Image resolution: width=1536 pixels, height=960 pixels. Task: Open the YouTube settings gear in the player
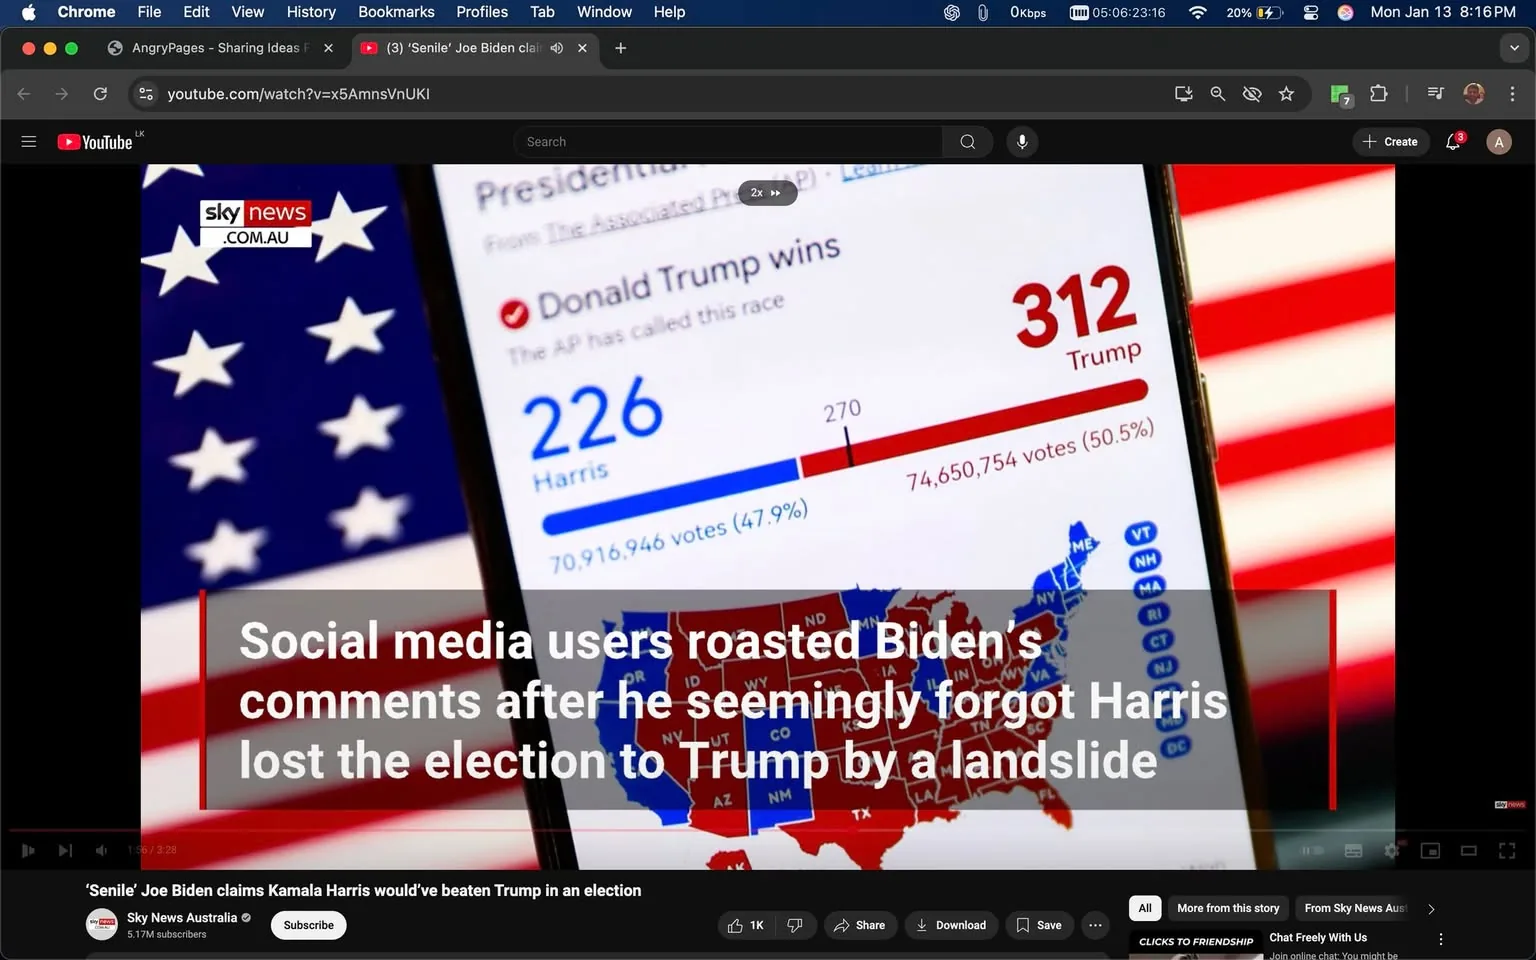pos(1391,850)
